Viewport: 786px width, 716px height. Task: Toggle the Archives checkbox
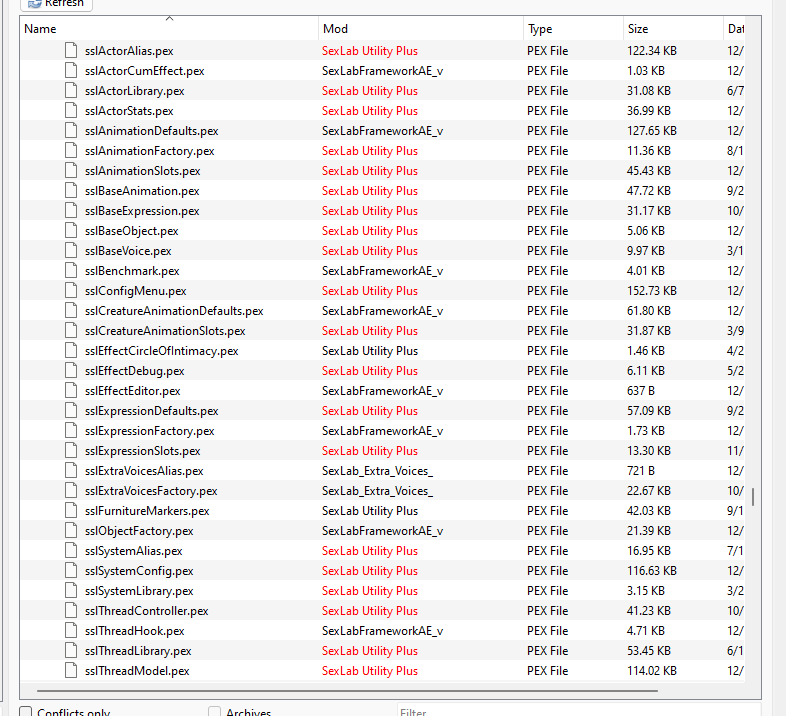[x=215, y=711]
